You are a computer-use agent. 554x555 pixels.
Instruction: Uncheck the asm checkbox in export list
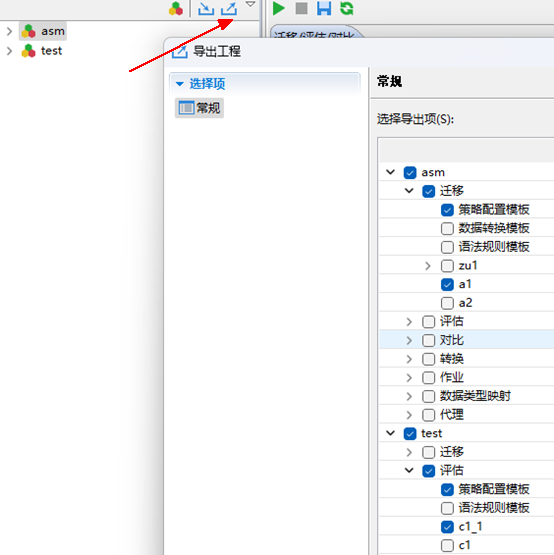pos(410,173)
